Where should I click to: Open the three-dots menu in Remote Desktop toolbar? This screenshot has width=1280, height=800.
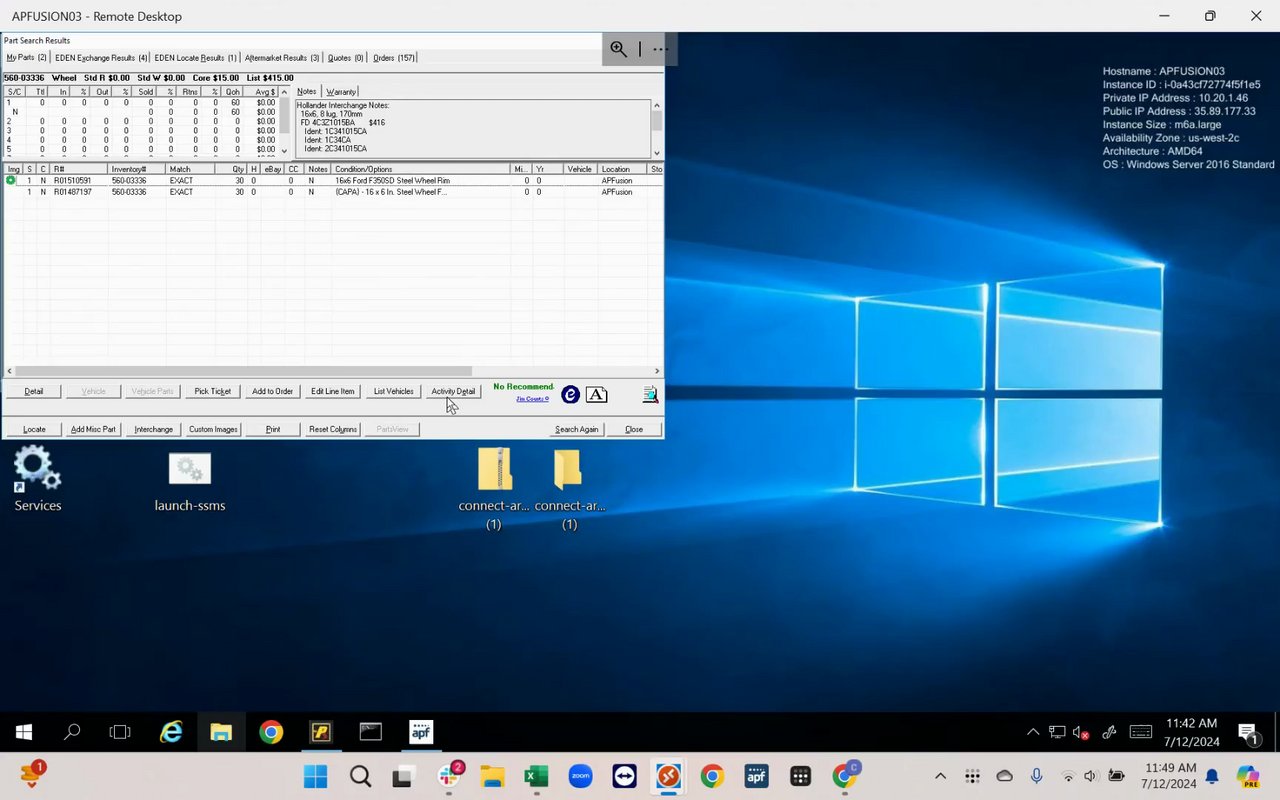click(x=660, y=49)
